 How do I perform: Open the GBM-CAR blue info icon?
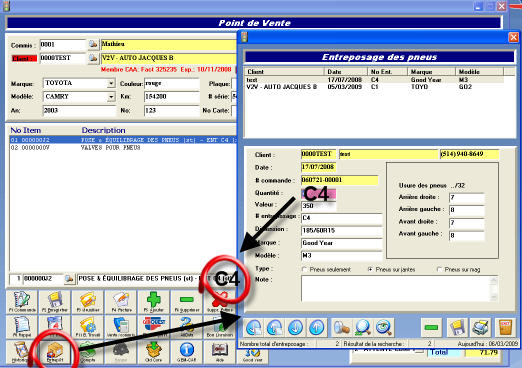pyautogui.click(x=187, y=352)
